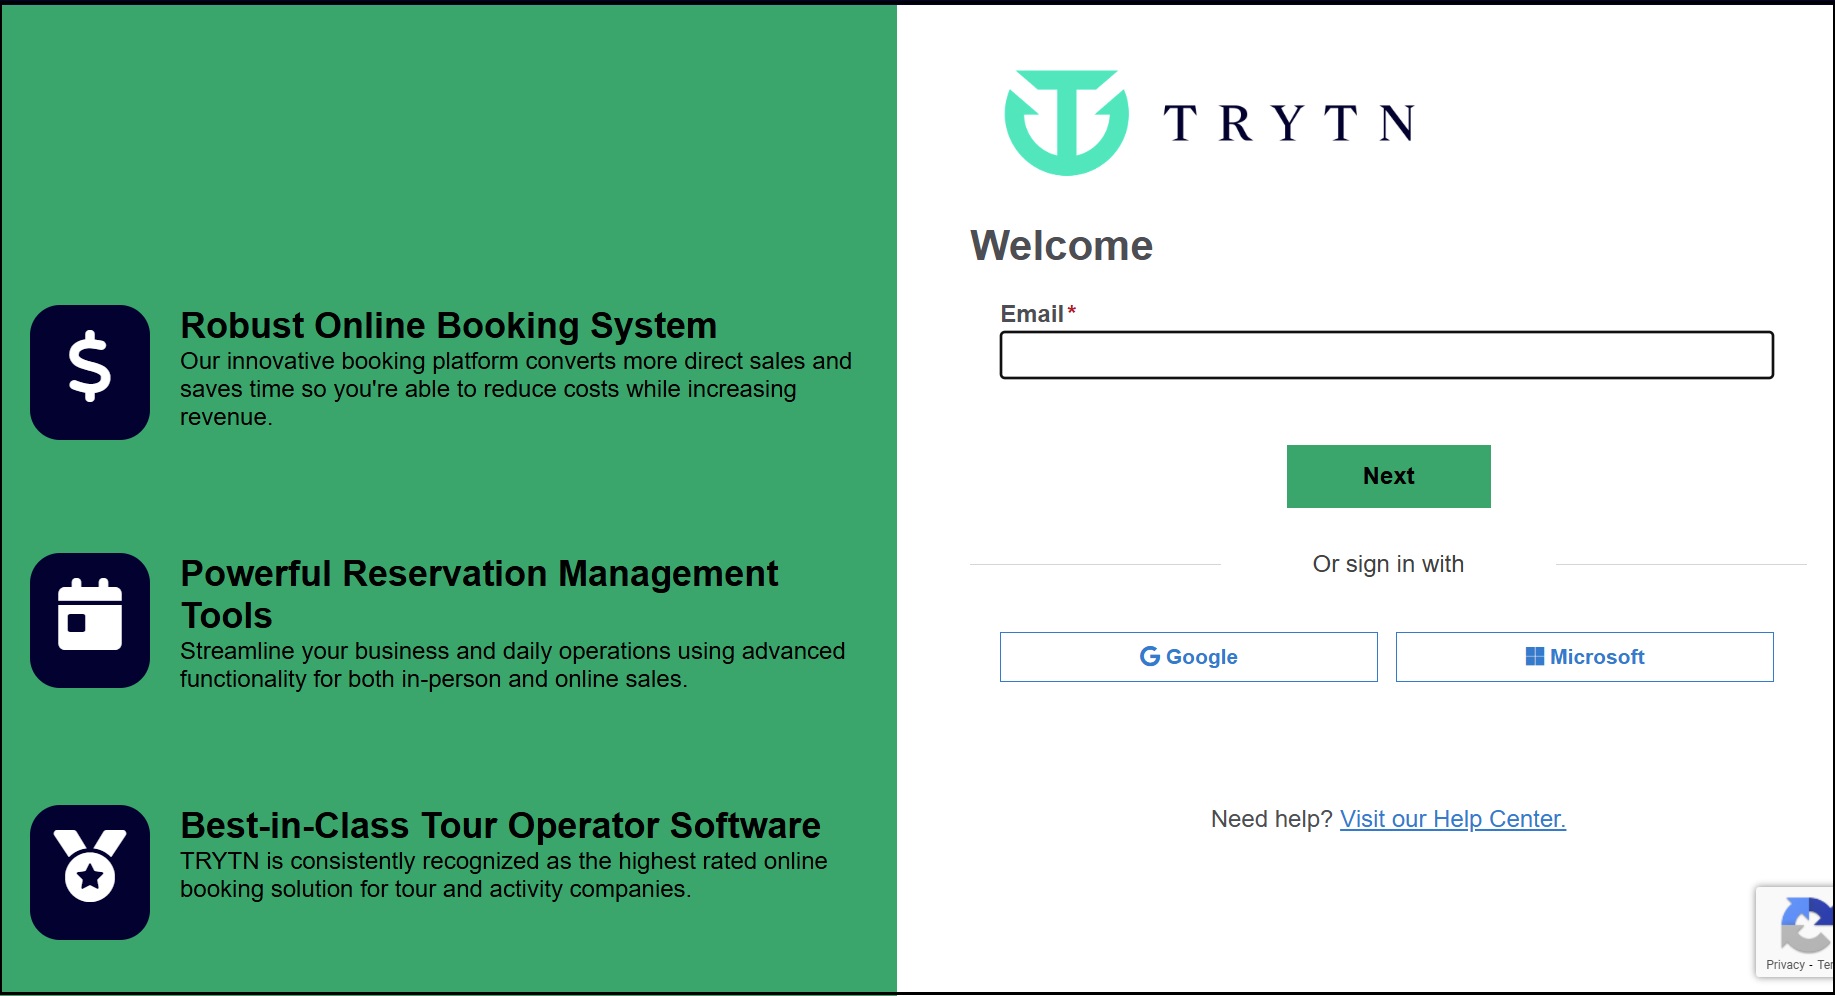
Task: Click the calendar reservation icon
Action: 90,620
